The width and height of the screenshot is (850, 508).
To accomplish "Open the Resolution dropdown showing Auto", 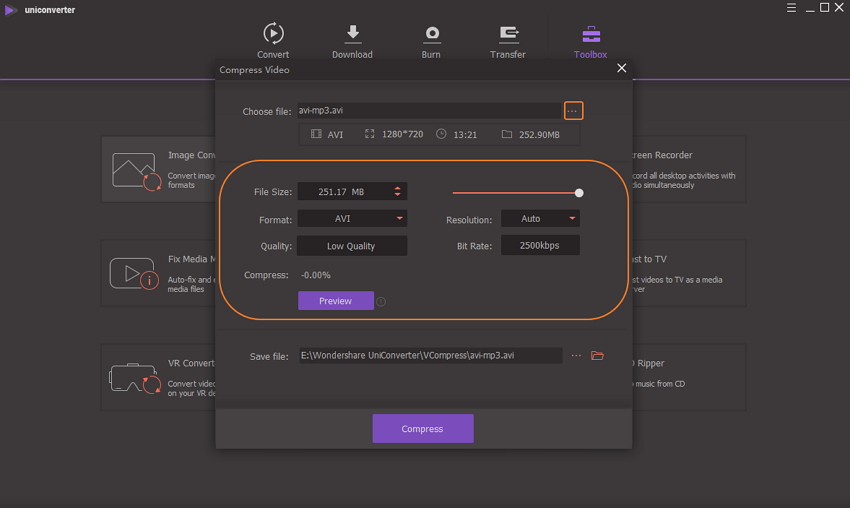I will (x=540, y=218).
